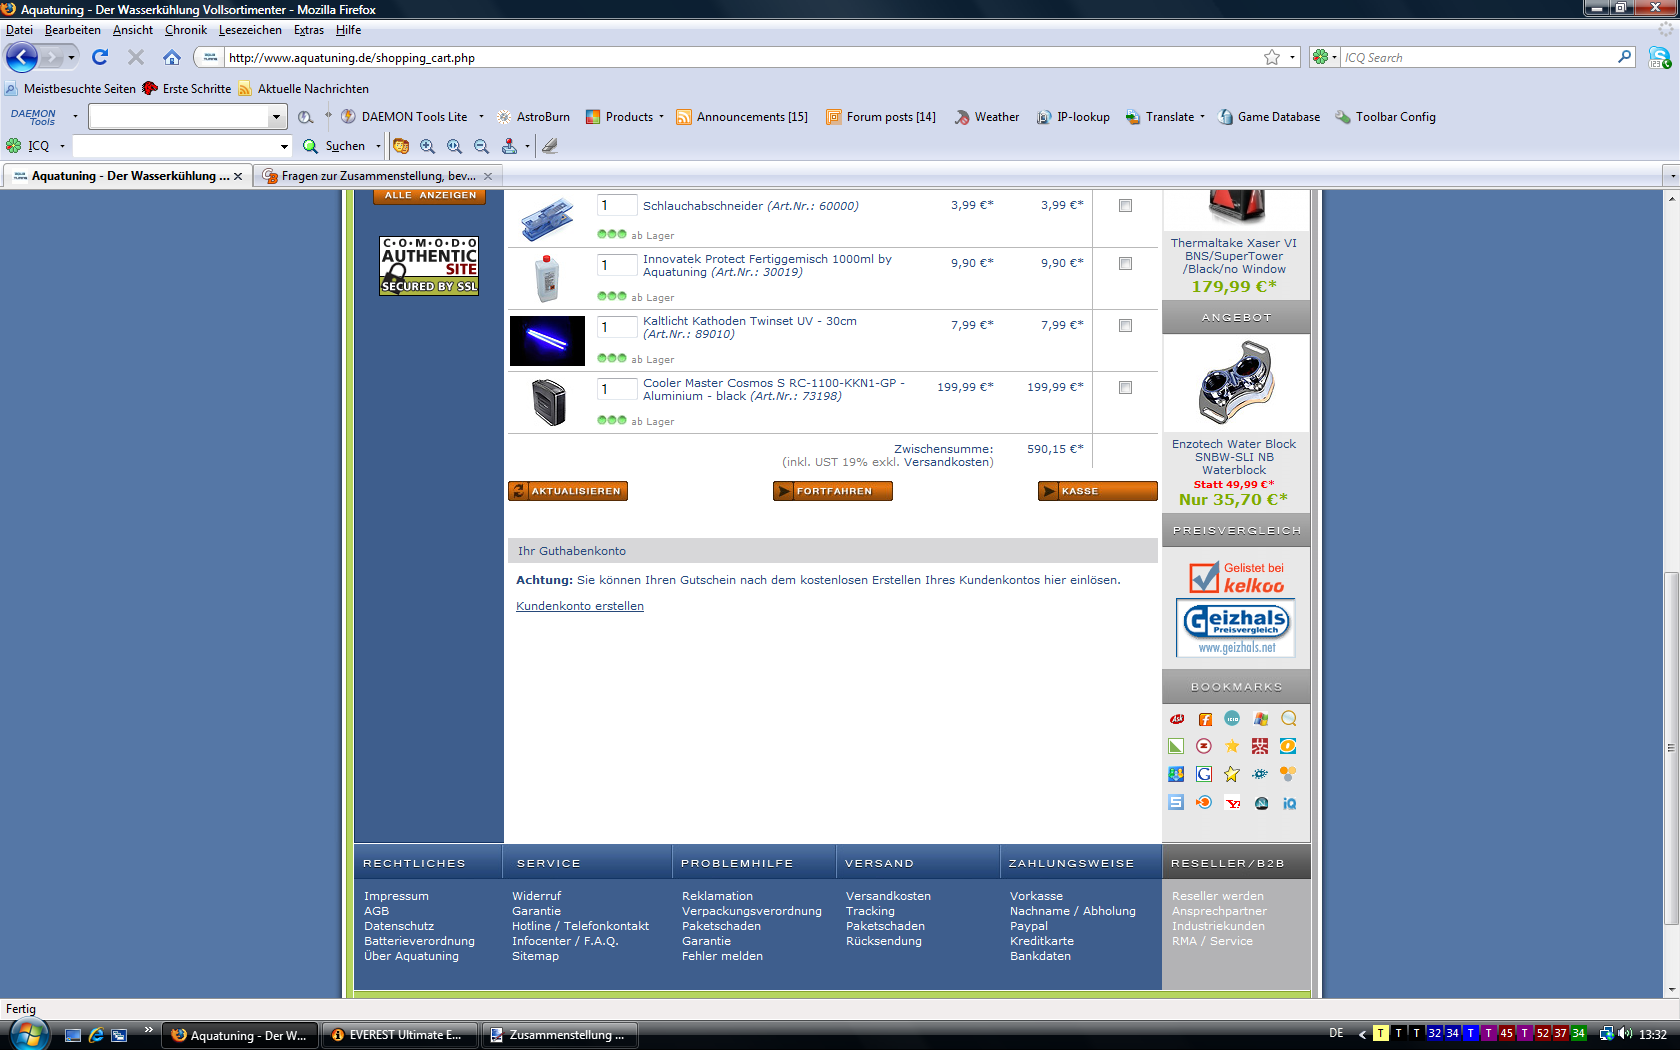Click the orange Furl 'f' bookmark icon
Viewport: 1680px width, 1050px height.
coord(1205,719)
